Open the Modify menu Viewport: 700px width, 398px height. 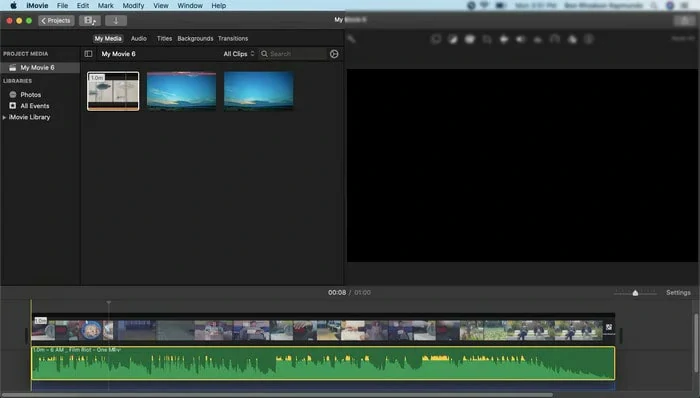pos(133,6)
